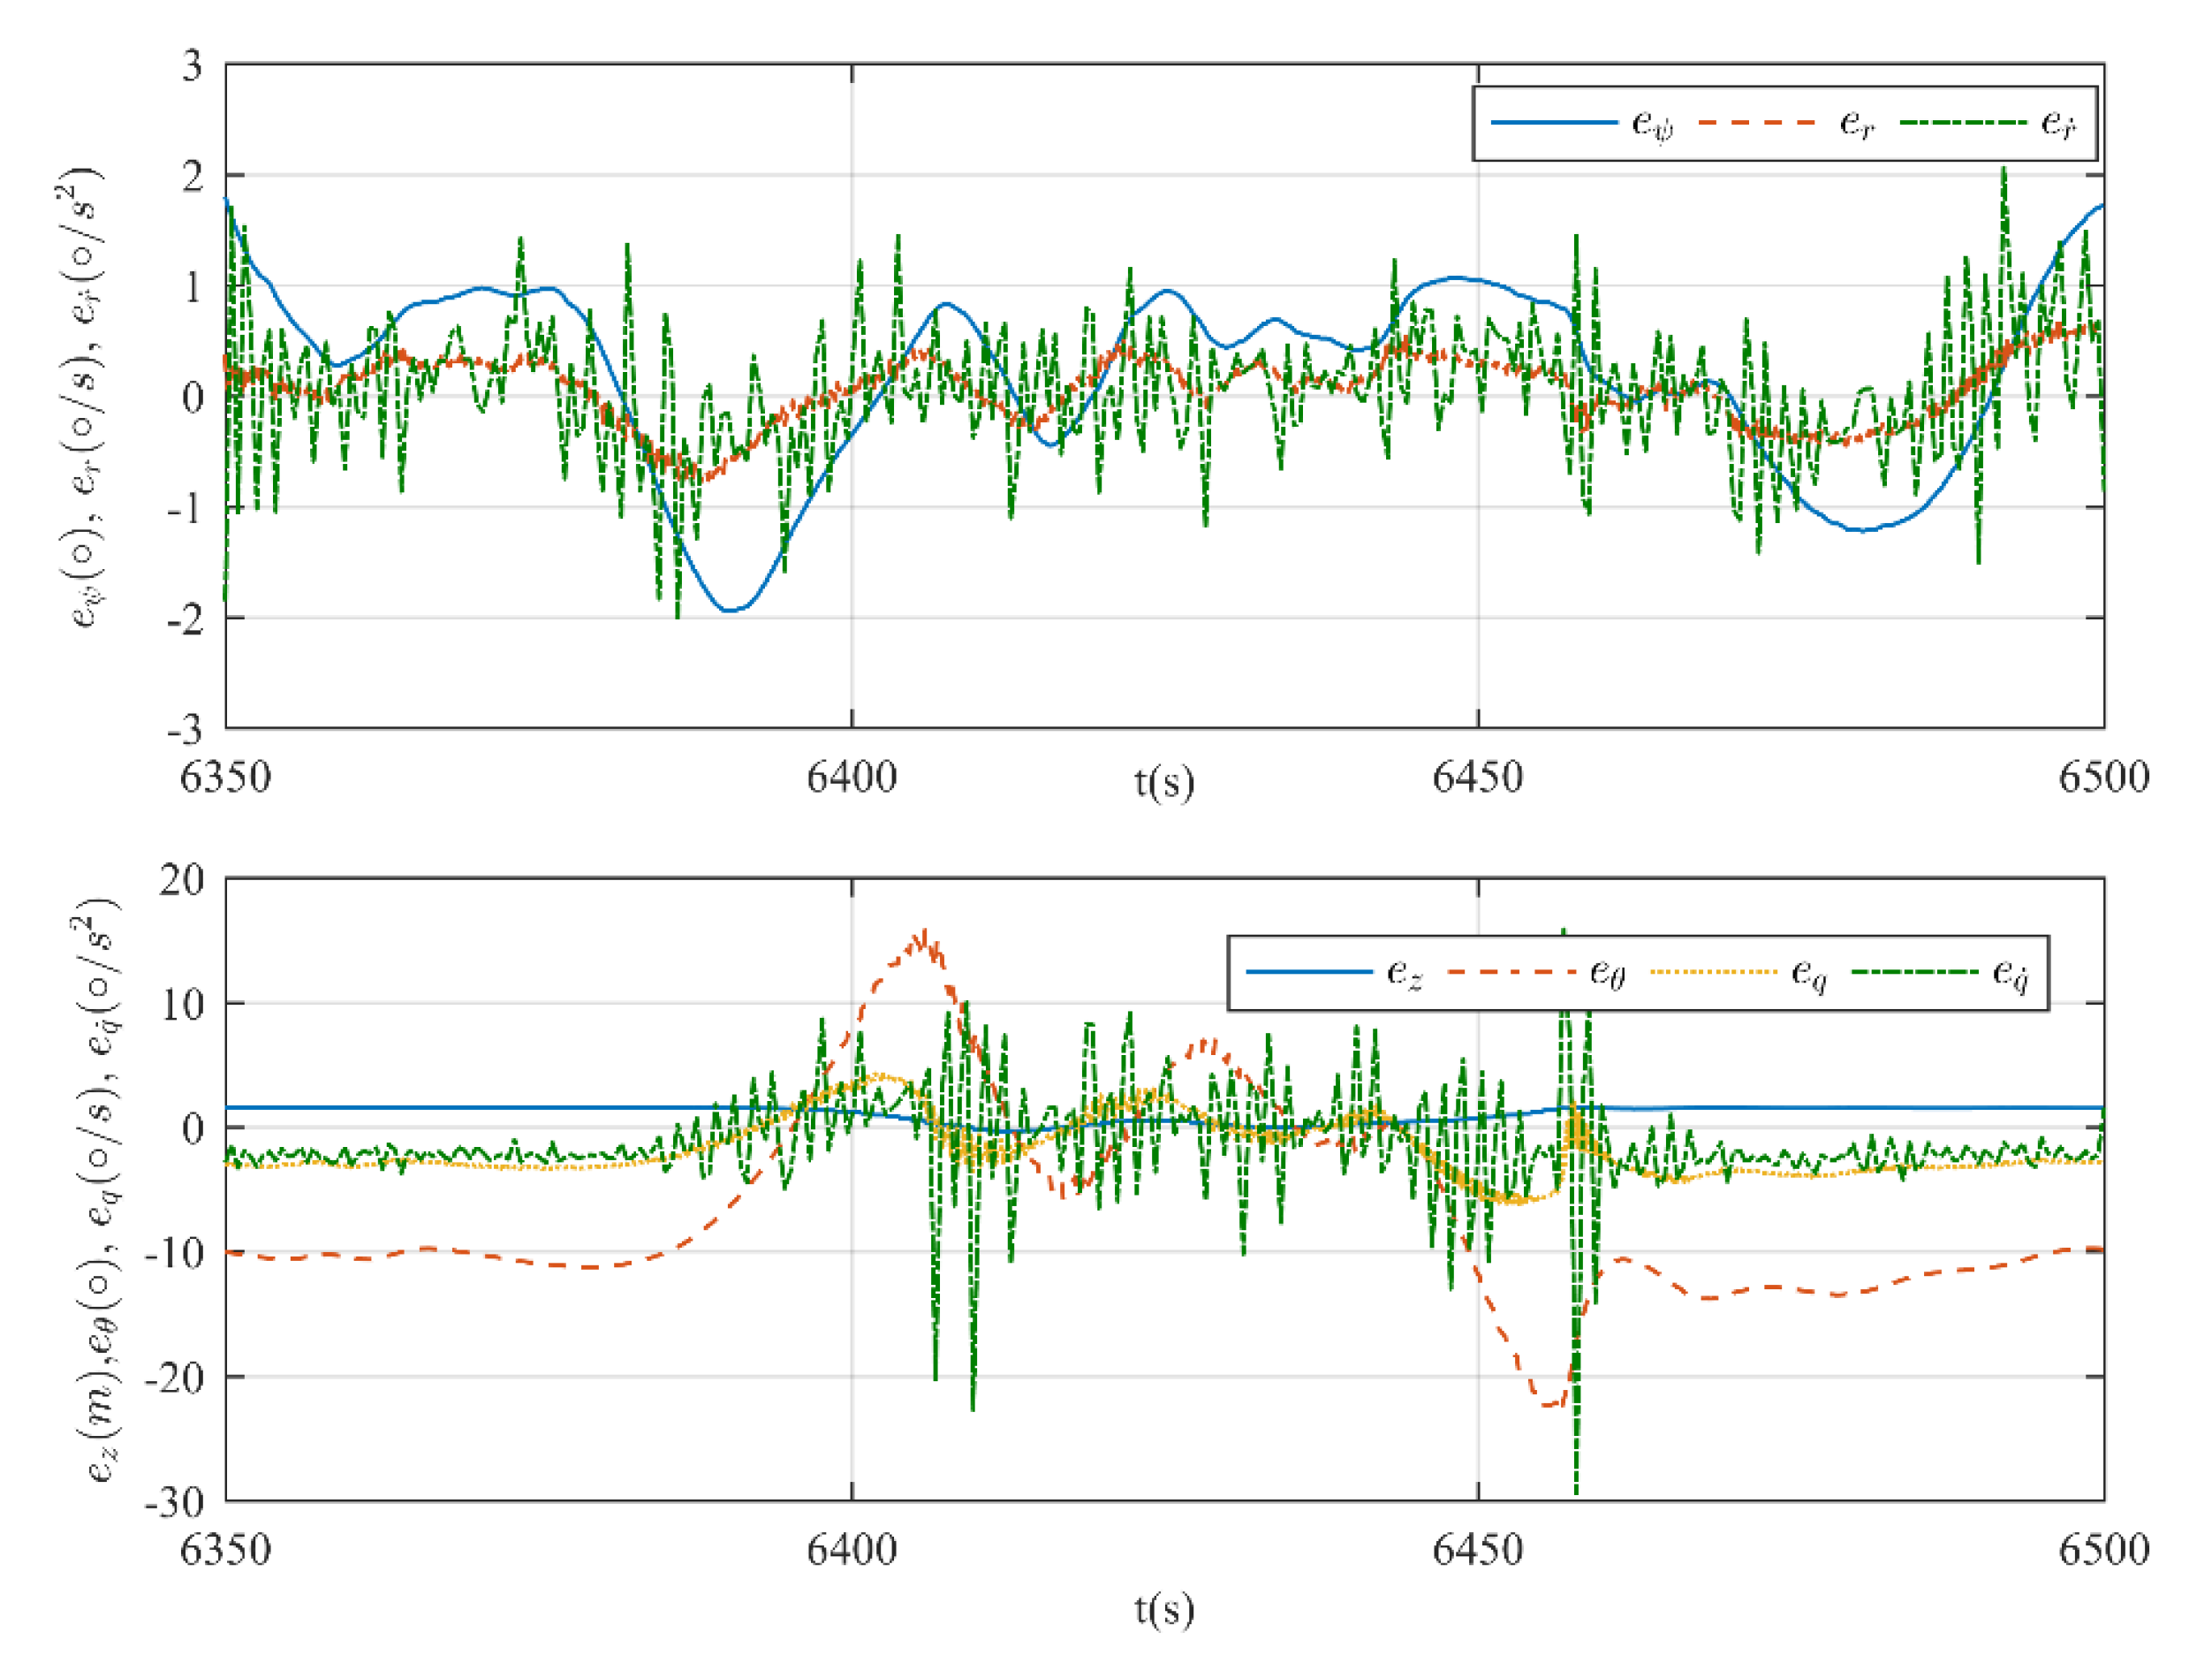Click the 6350 tick label under bottom plot
The image size is (2212, 1663).
225,1550
